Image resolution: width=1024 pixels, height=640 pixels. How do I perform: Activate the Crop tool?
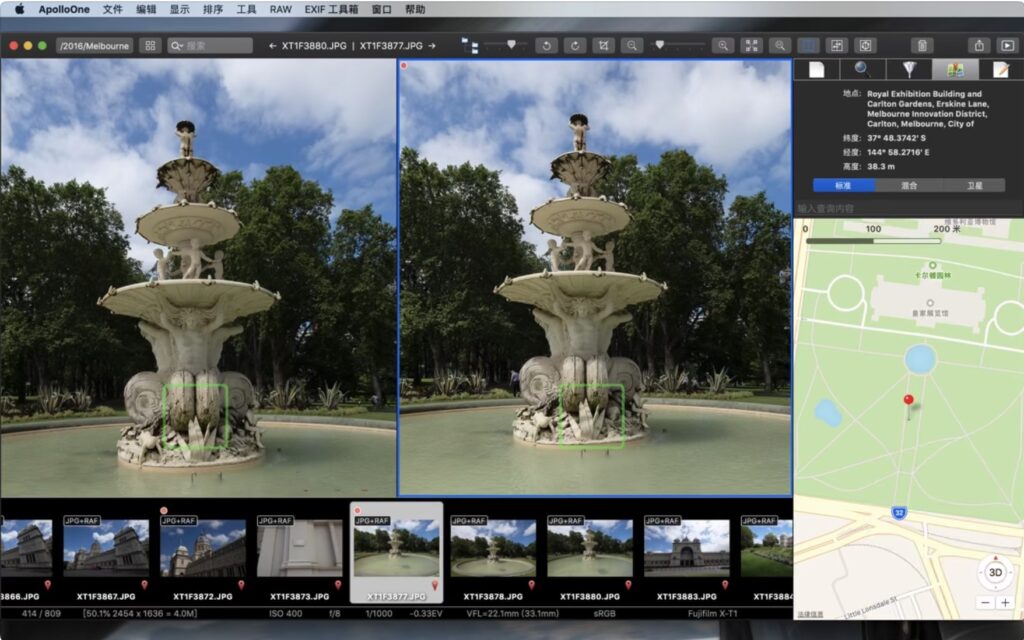[604, 44]
